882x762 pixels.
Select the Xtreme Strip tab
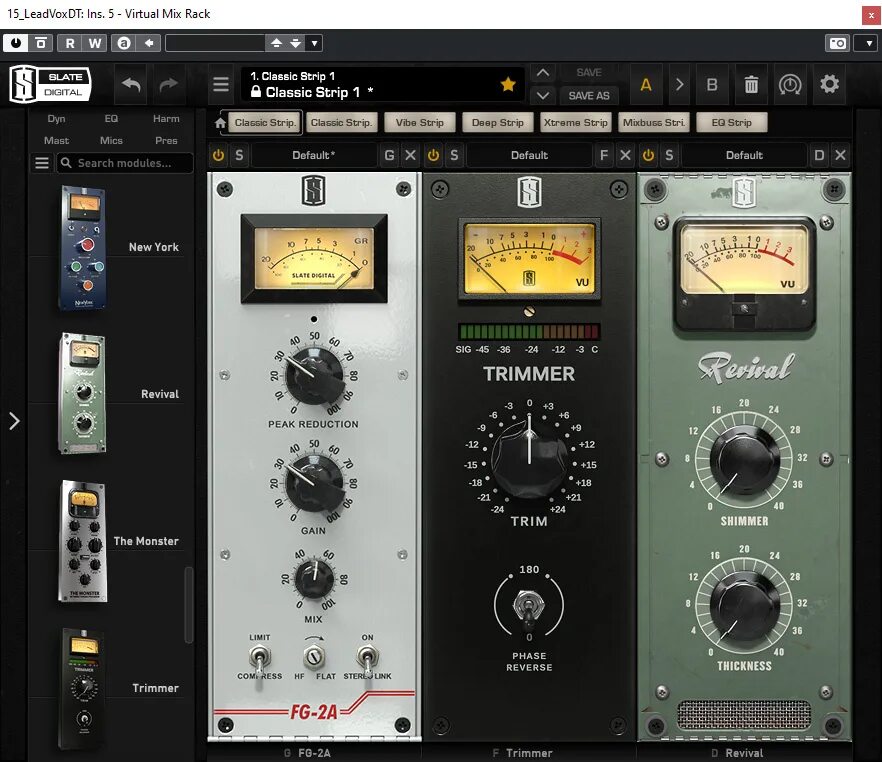pyautogui.click(x=575, y=123)
